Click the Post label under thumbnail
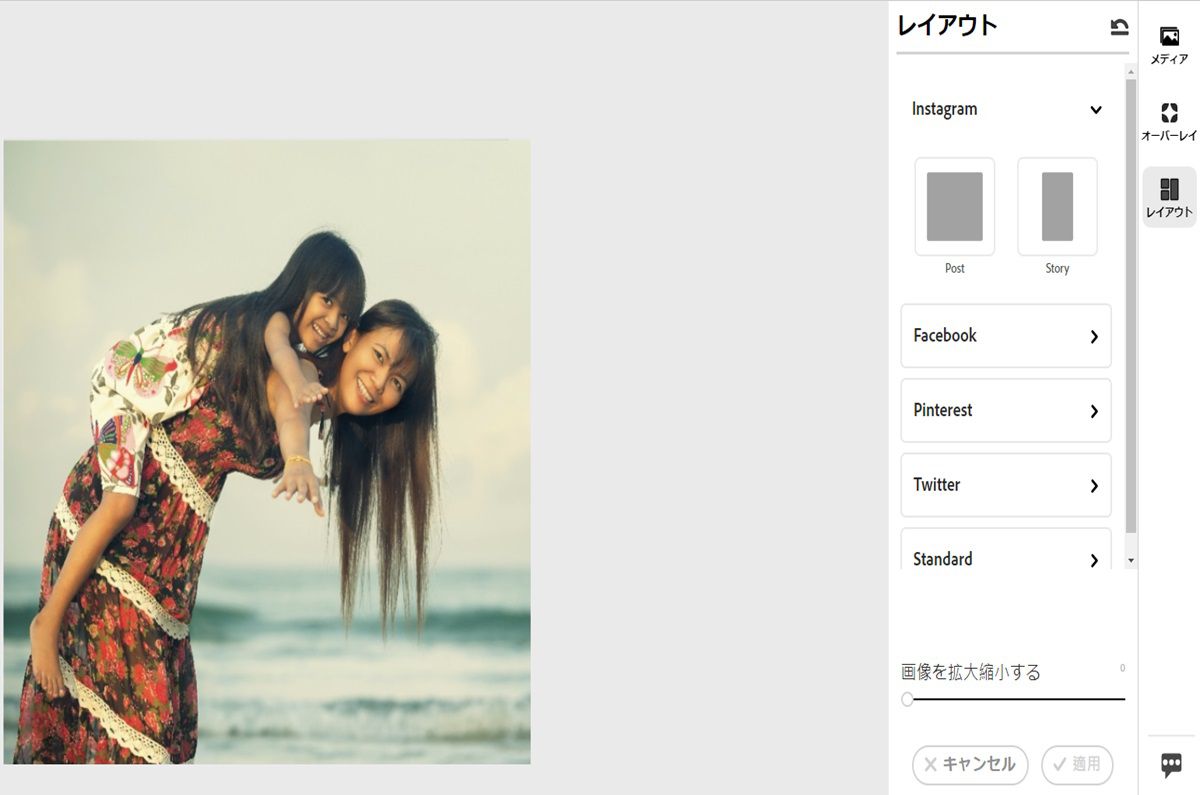This screenshot has height=795, width=1200. point(955,268)
